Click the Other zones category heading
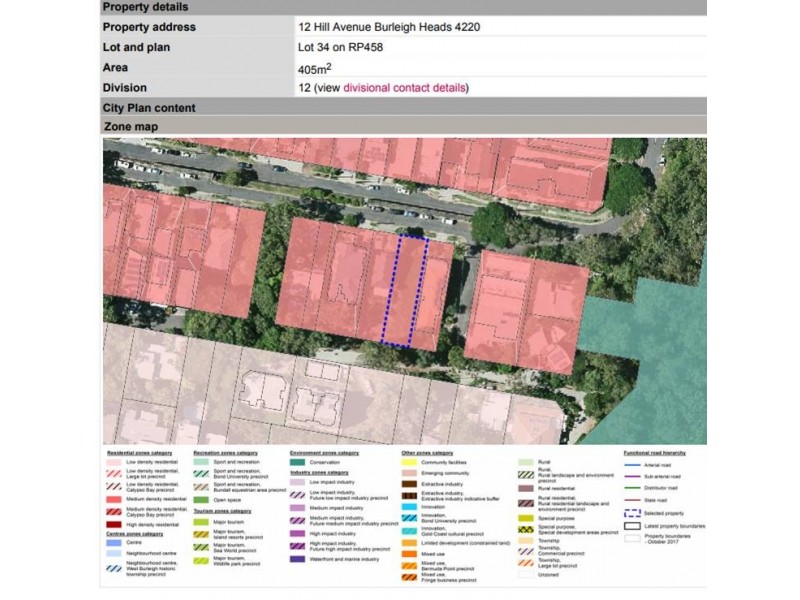 click(427, 453)
